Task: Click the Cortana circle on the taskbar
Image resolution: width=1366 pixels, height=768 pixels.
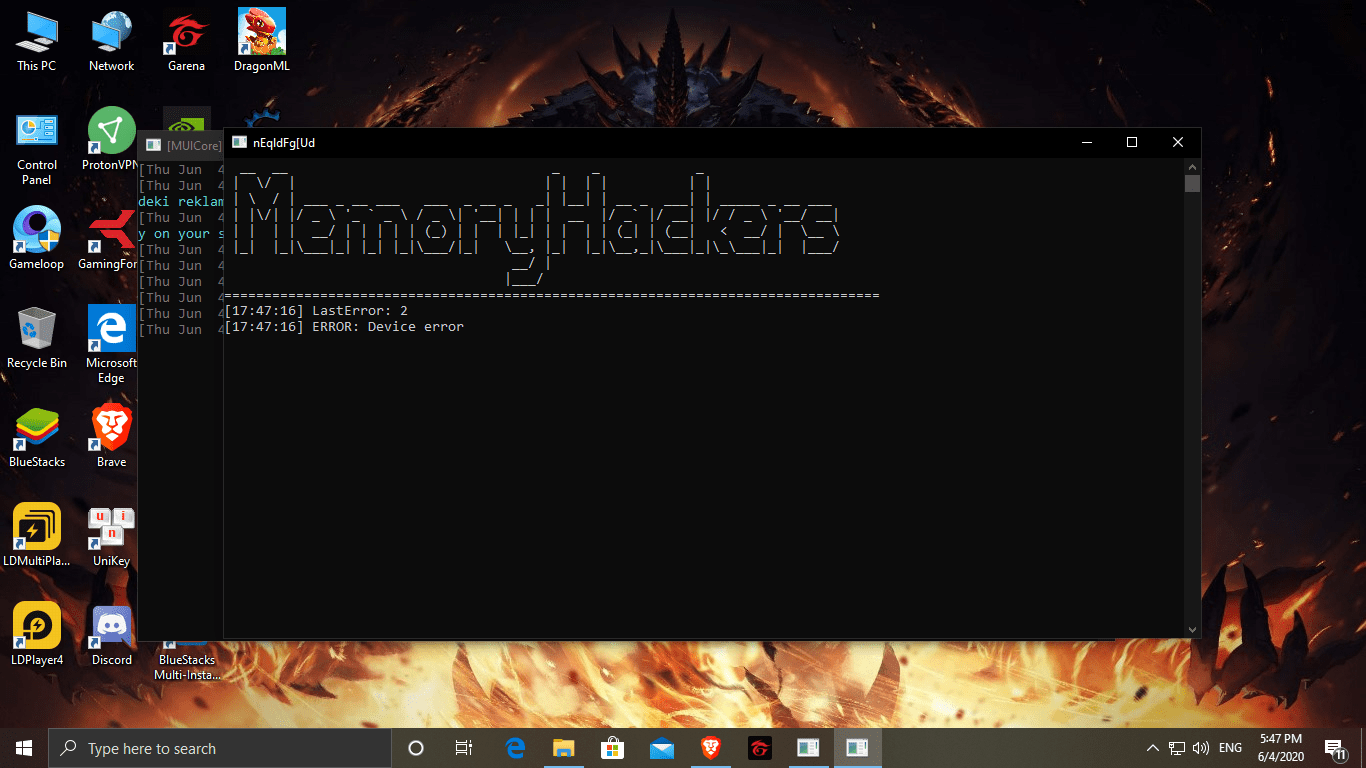Action: (x=416, y=748)
